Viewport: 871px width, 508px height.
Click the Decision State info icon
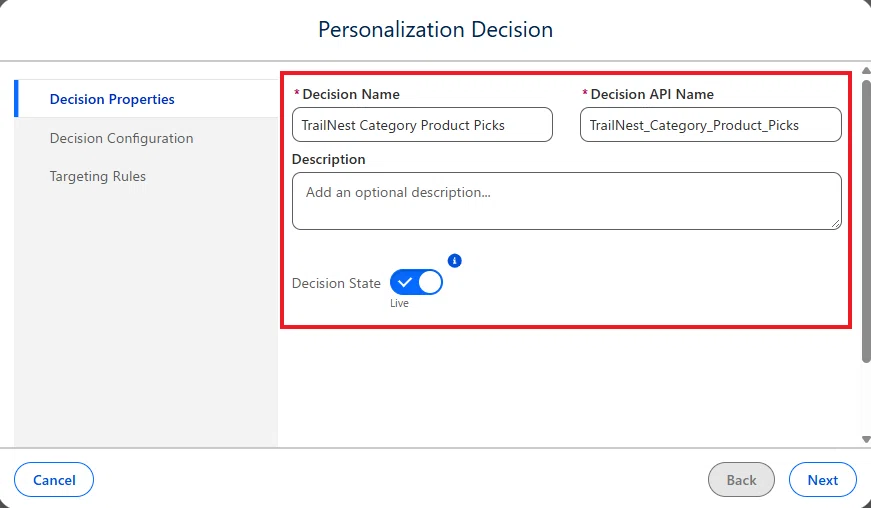[x=454, y=260]
